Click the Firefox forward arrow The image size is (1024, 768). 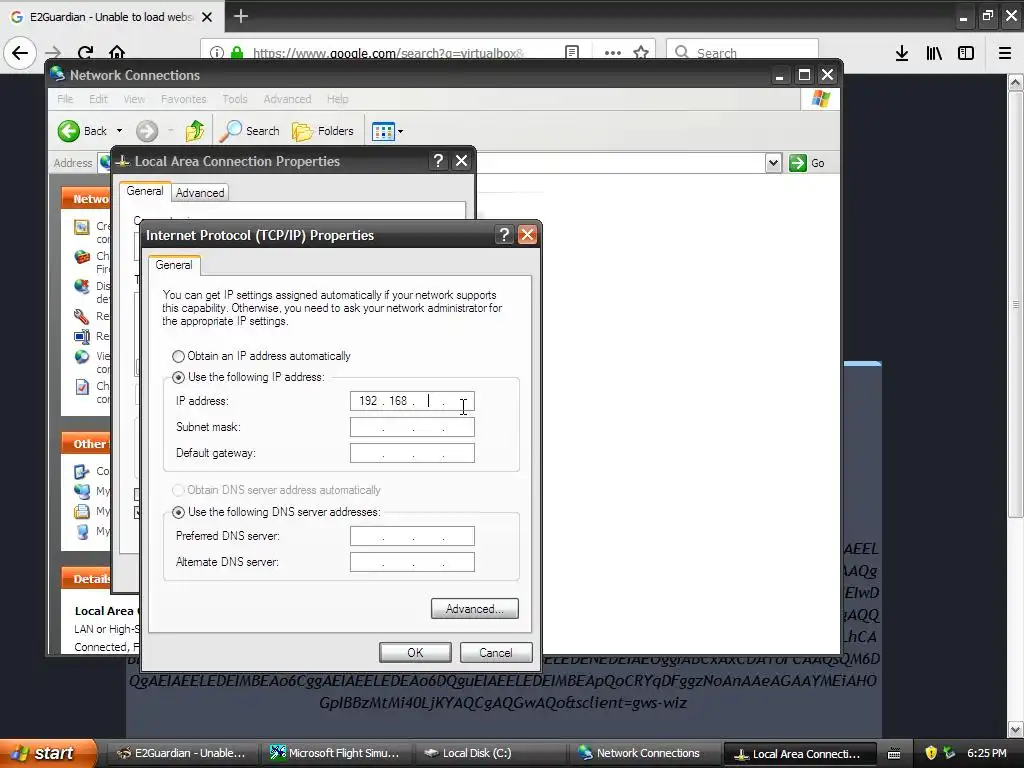pyautogui.click(x=54, y=53)
